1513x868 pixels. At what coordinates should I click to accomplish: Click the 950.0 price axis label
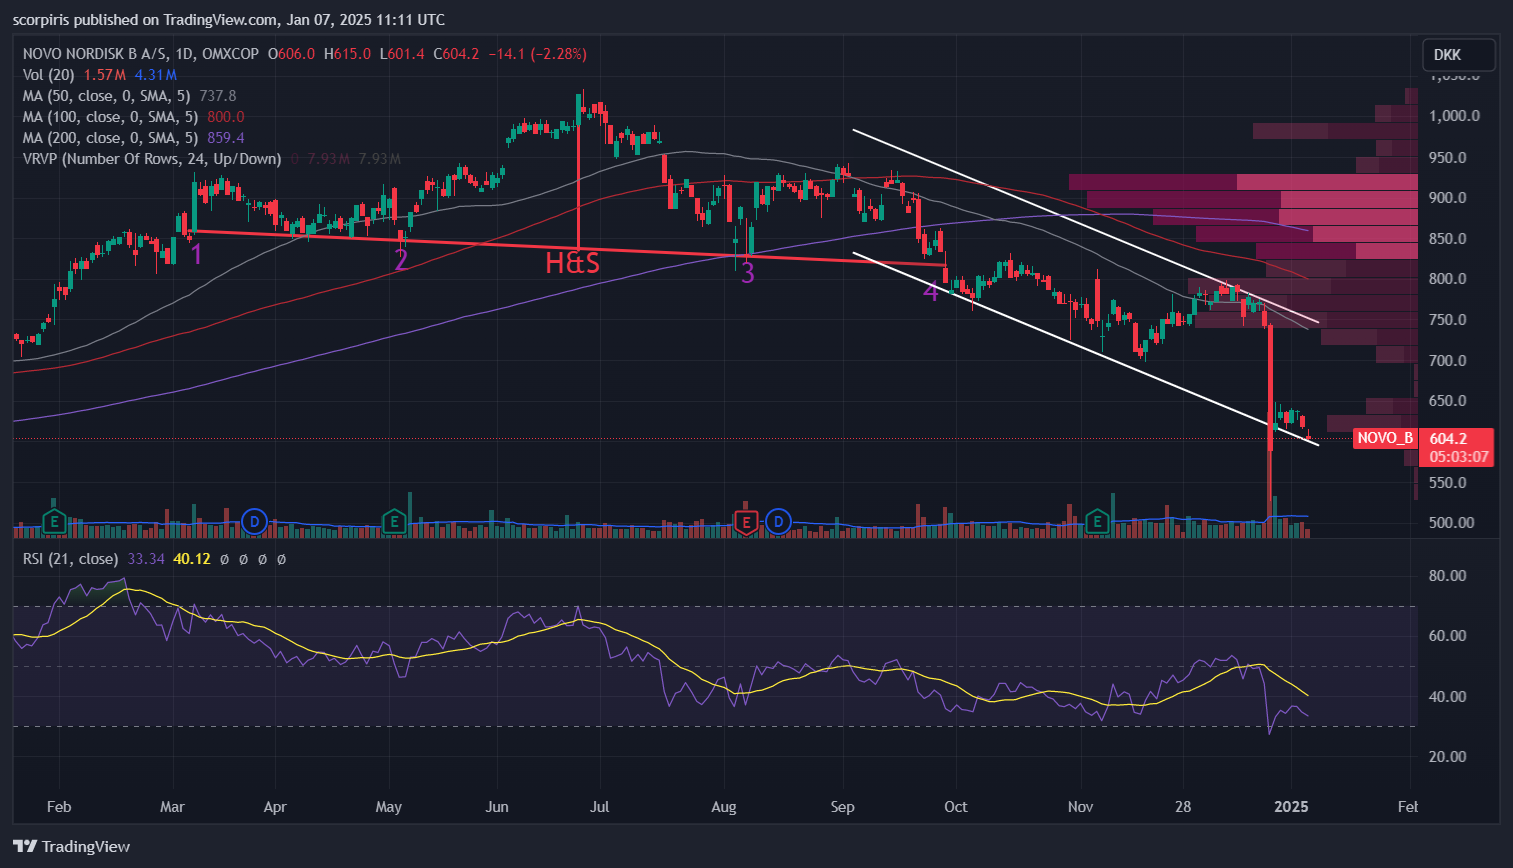[x=1448, y=158]
